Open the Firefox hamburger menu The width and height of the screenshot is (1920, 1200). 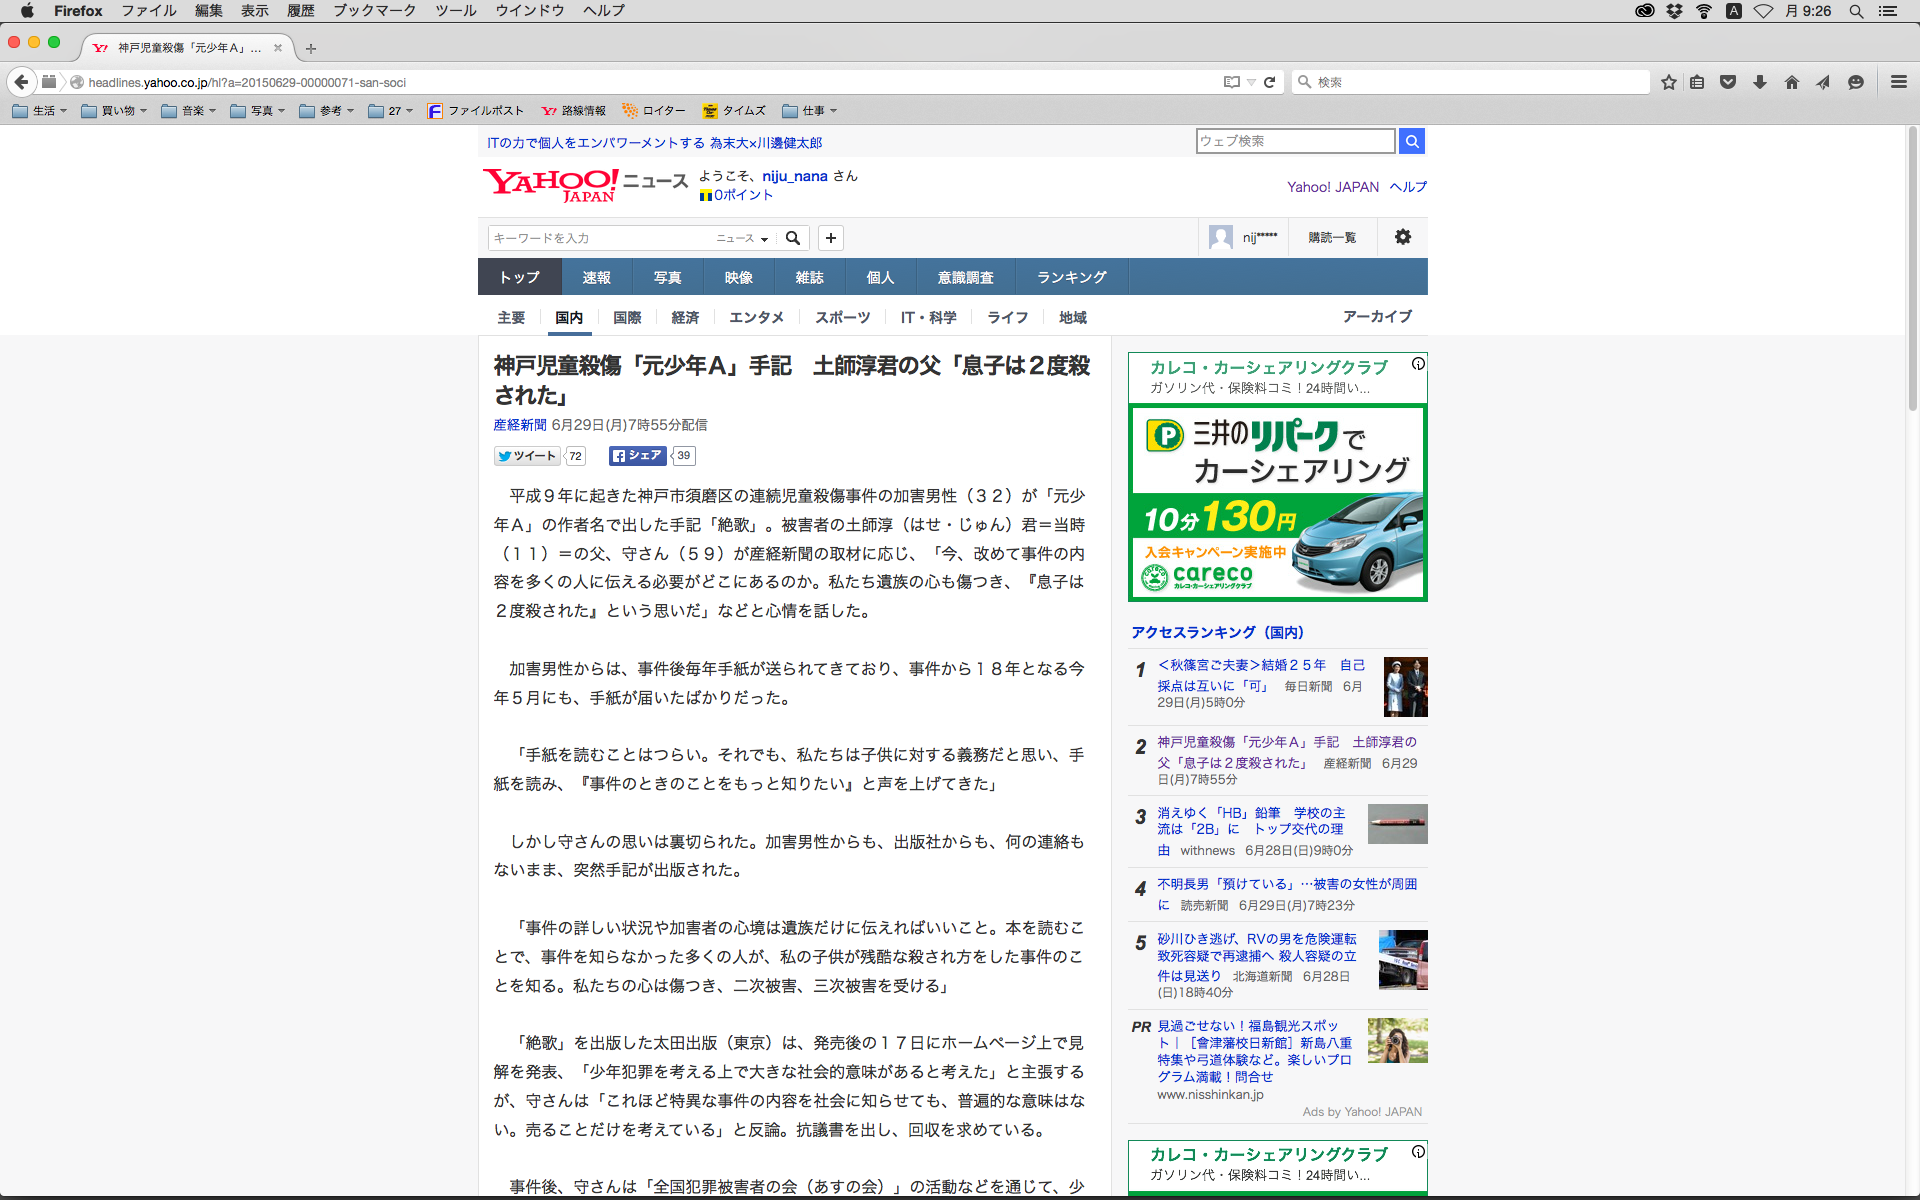click(x=1898, y=82)
